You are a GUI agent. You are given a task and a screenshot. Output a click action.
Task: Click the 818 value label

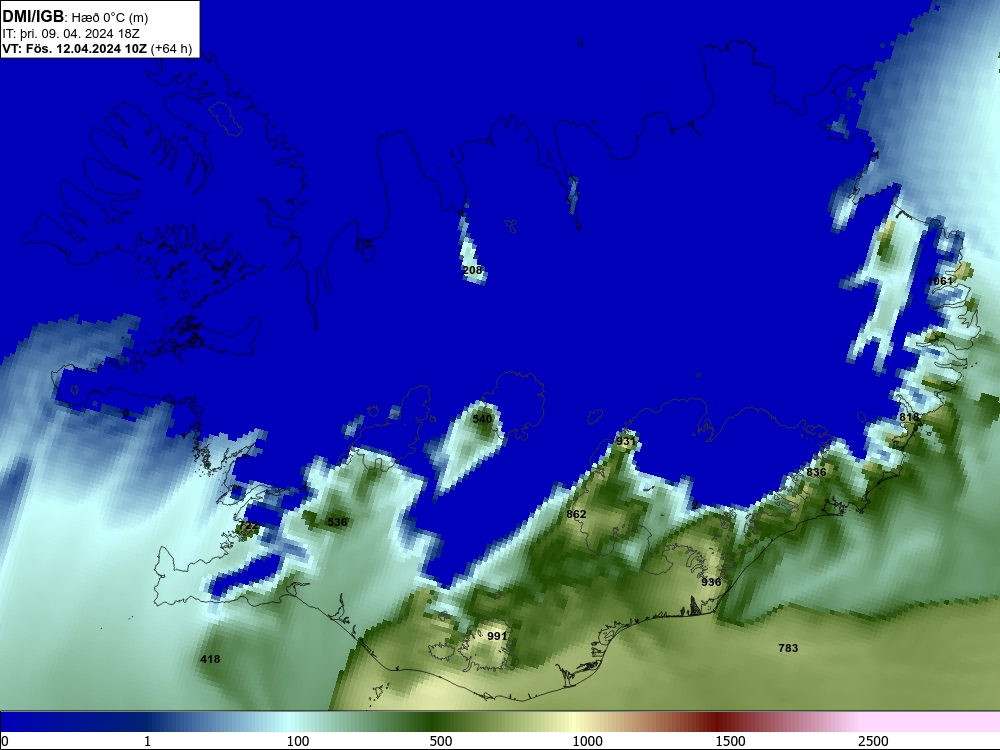(x=909, y=417)
